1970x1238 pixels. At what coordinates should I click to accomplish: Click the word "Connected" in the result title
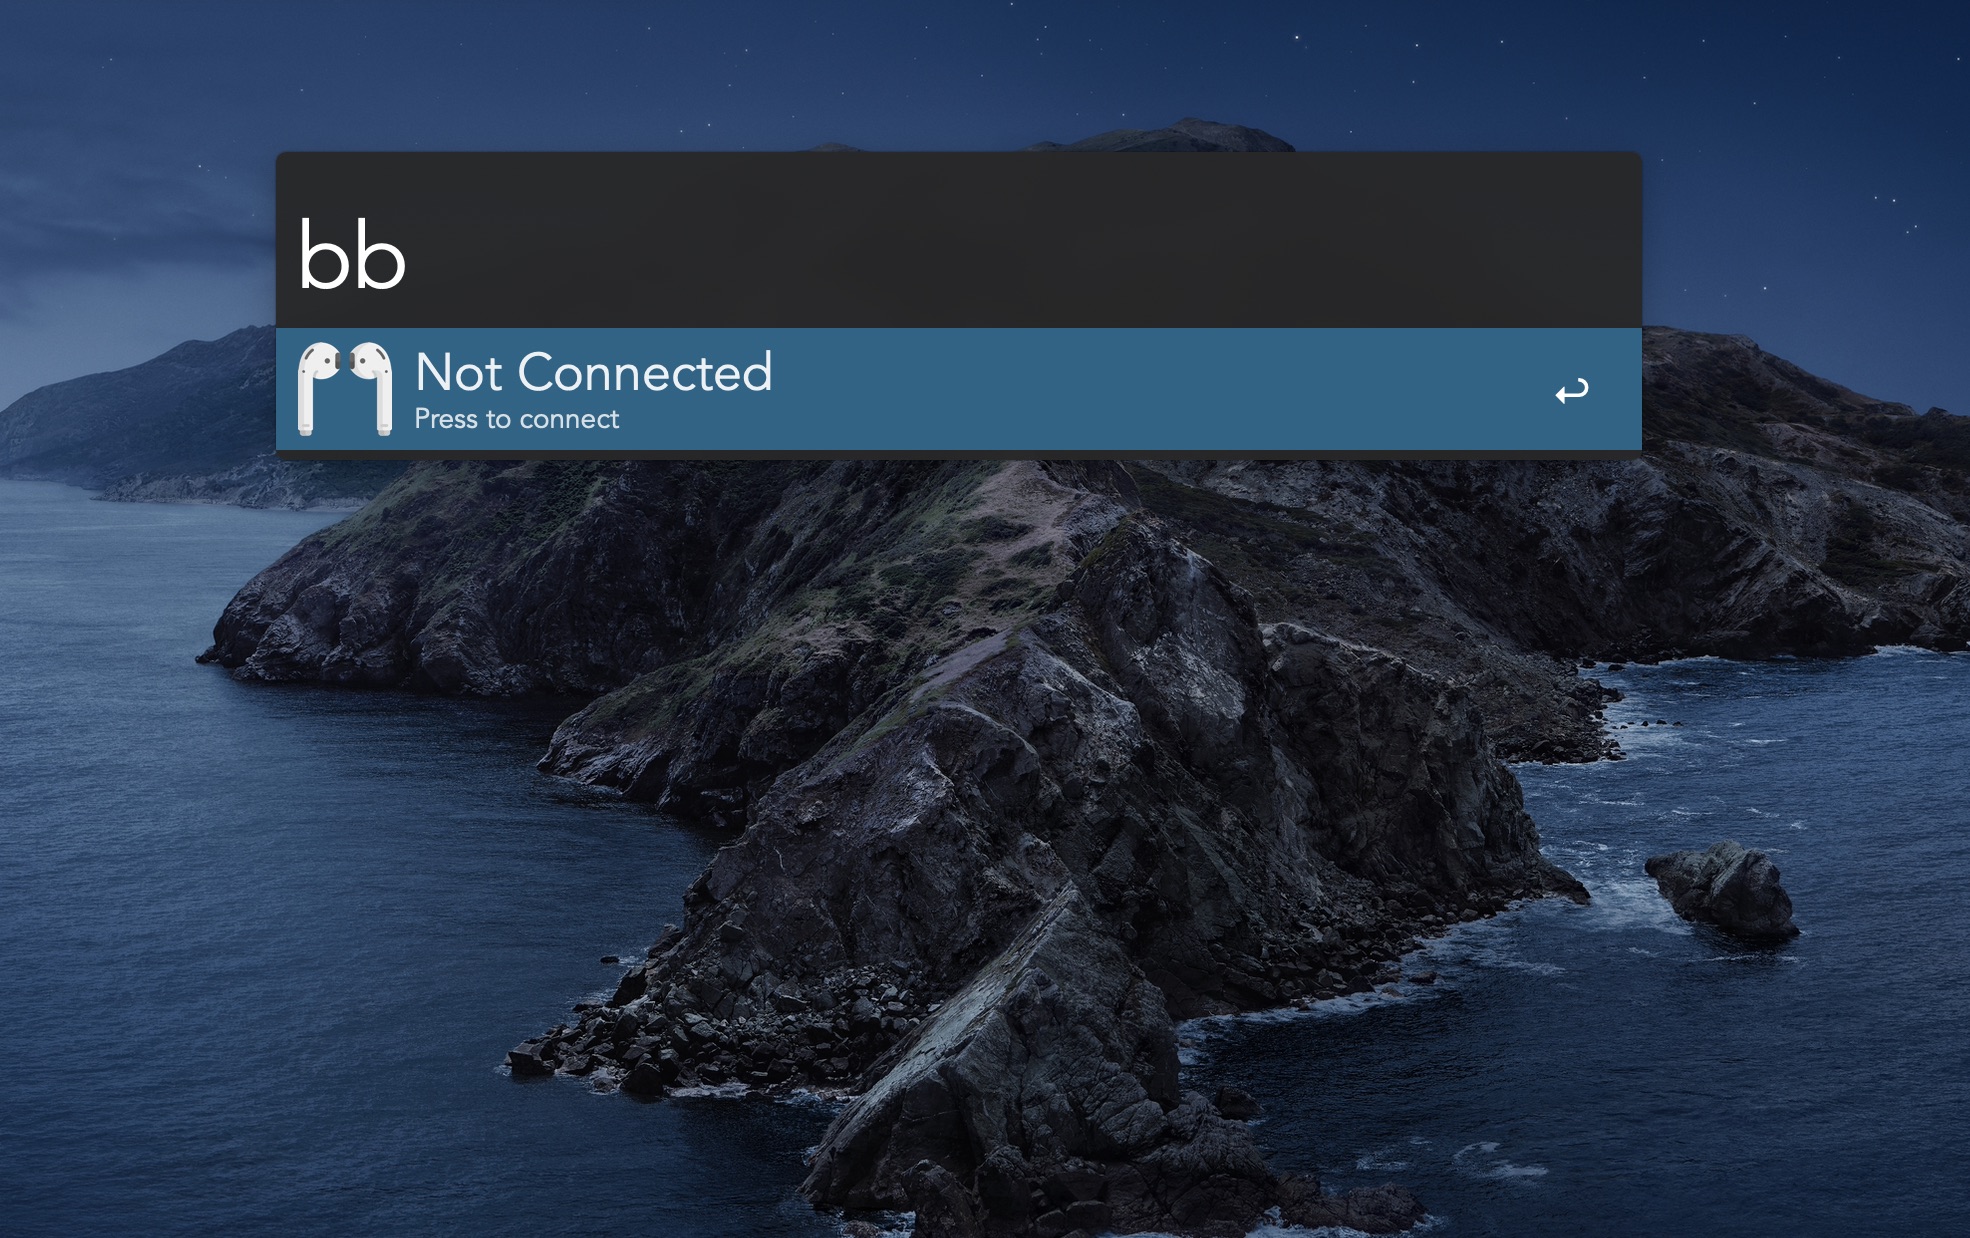click(x=645, y=372)
